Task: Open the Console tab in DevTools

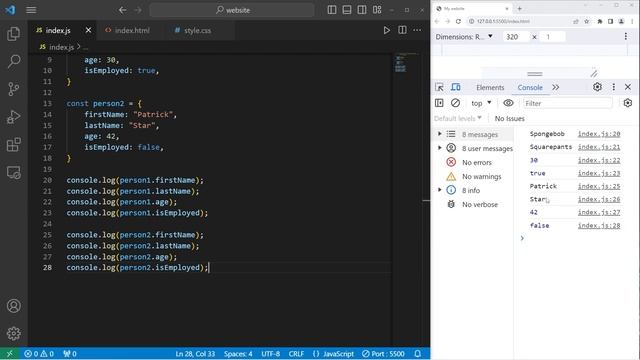Action: click(530, 87)
